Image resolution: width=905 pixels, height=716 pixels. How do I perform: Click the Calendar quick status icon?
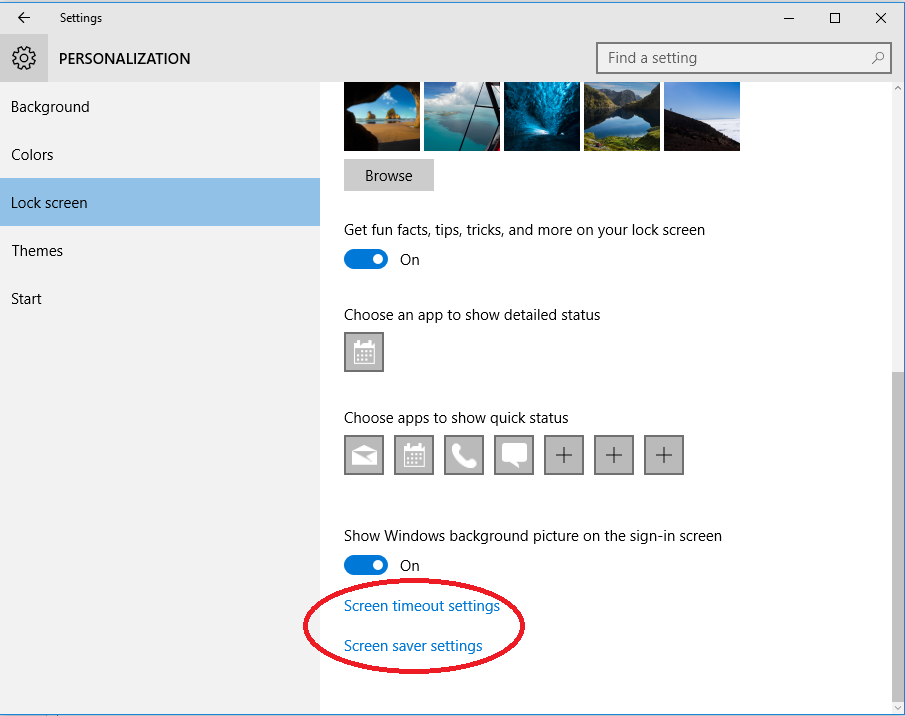414,455
